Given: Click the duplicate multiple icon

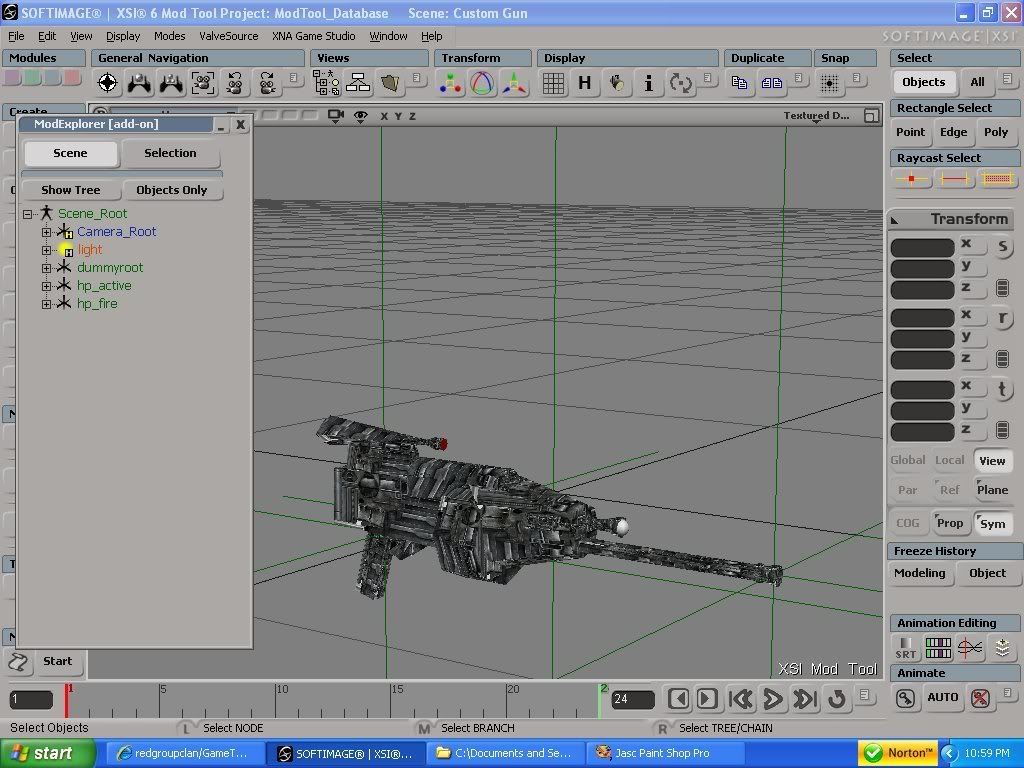Looking at the screenshot, I should click(771, 83).
